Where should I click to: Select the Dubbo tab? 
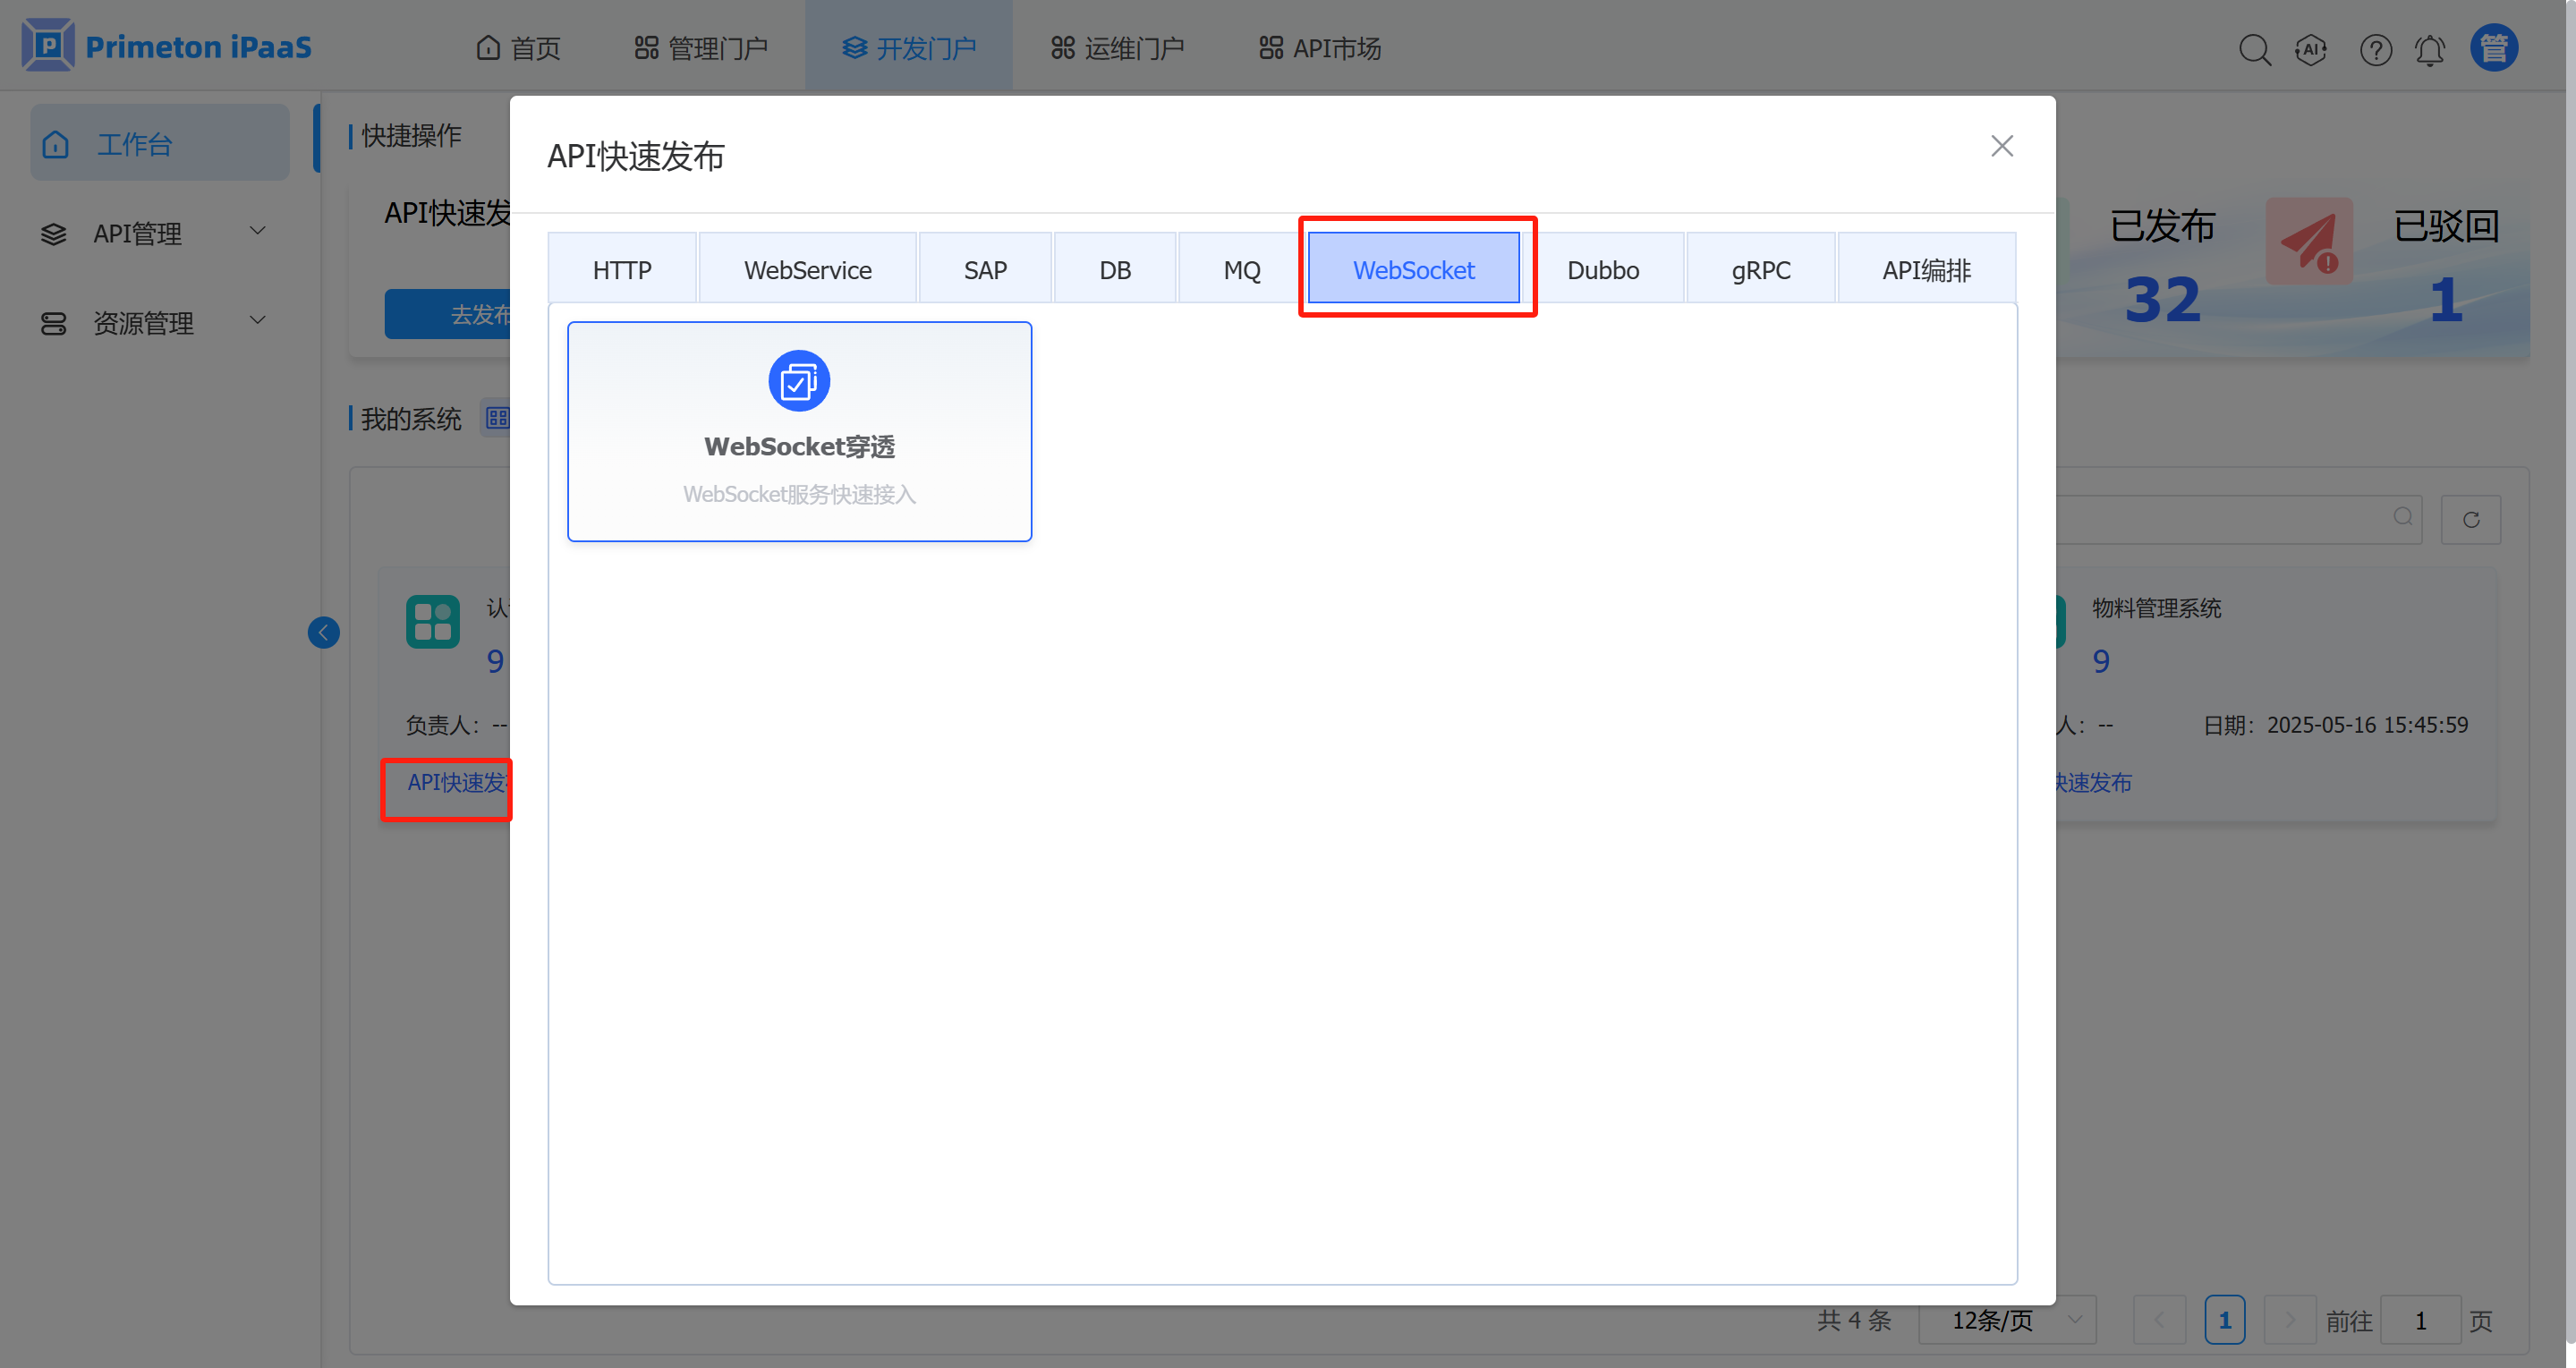[1603, 270]
